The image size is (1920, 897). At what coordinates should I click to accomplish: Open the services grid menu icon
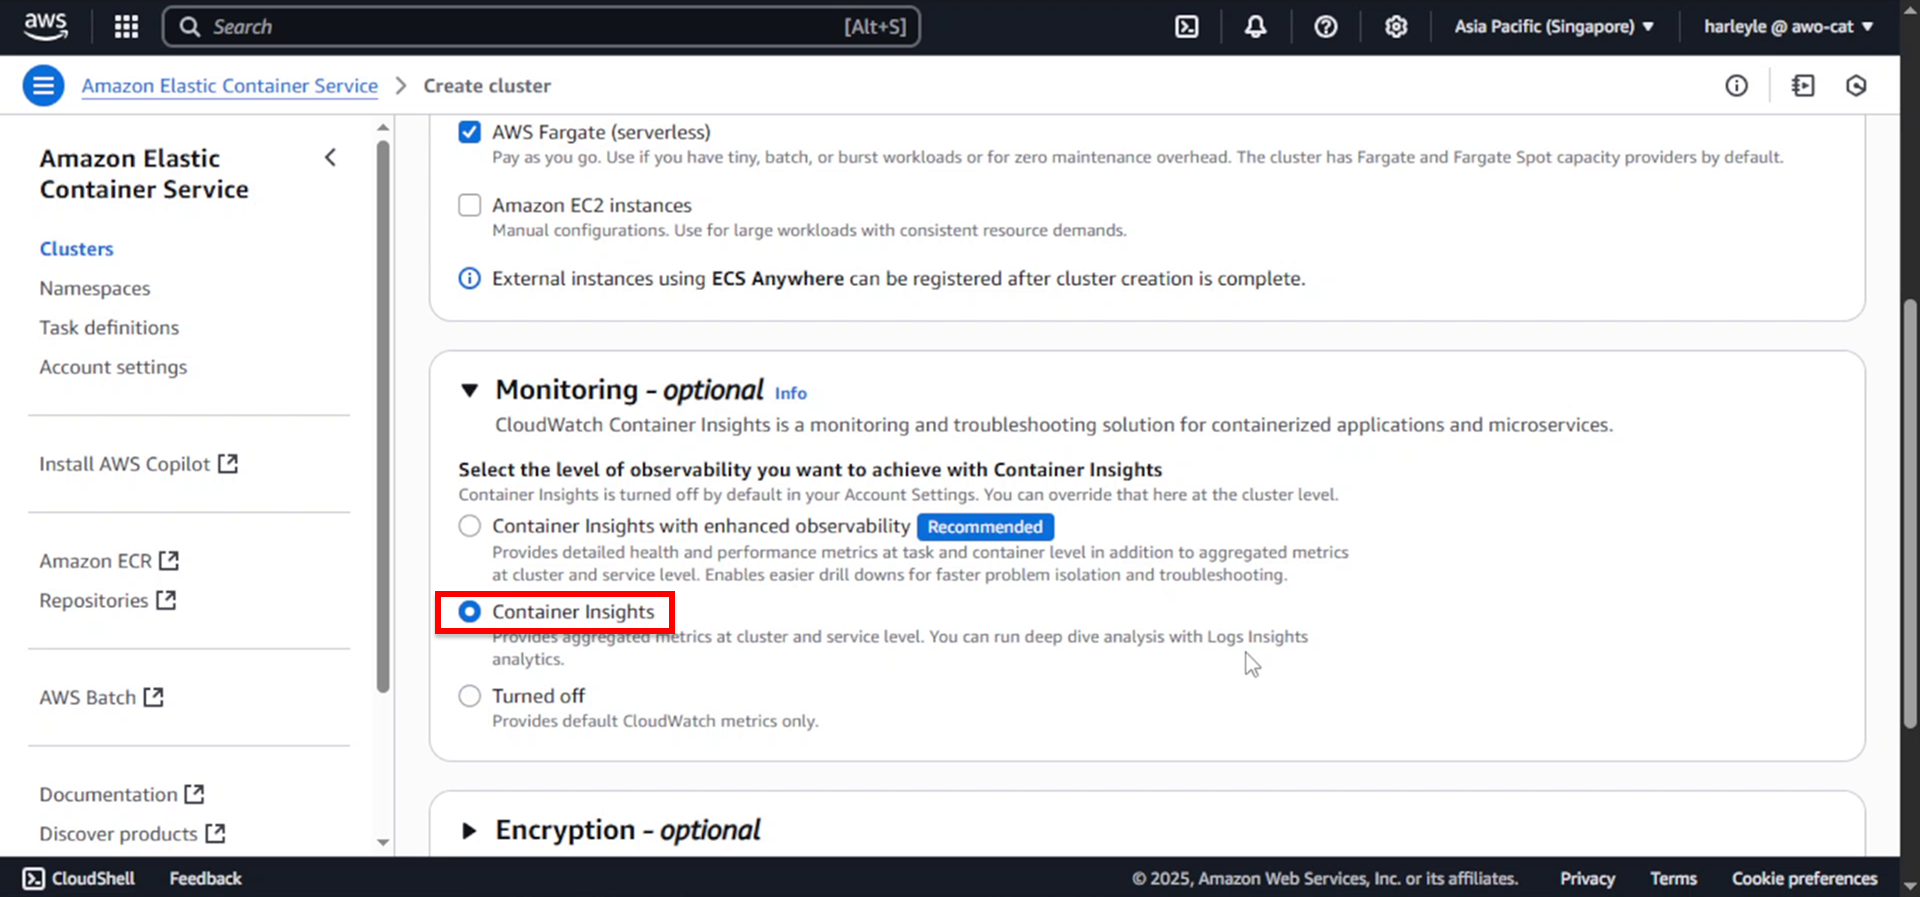[126, 27]
